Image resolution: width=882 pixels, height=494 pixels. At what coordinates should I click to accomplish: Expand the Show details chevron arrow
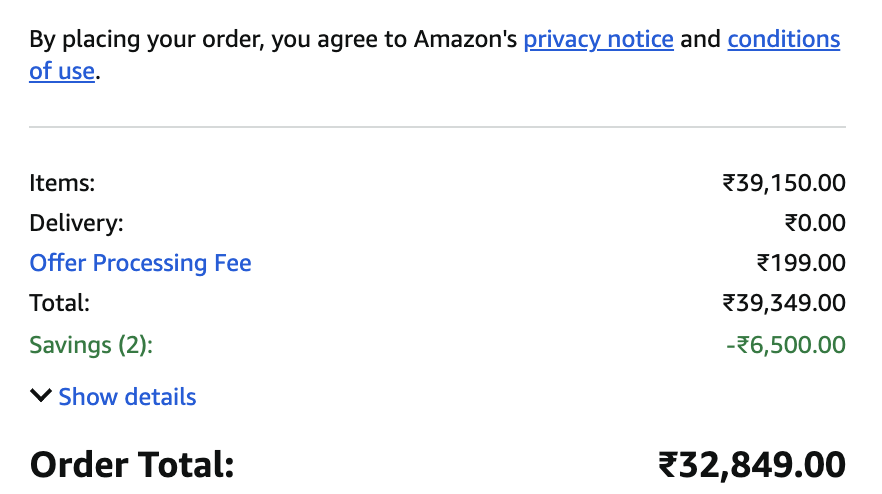(40, 396)
